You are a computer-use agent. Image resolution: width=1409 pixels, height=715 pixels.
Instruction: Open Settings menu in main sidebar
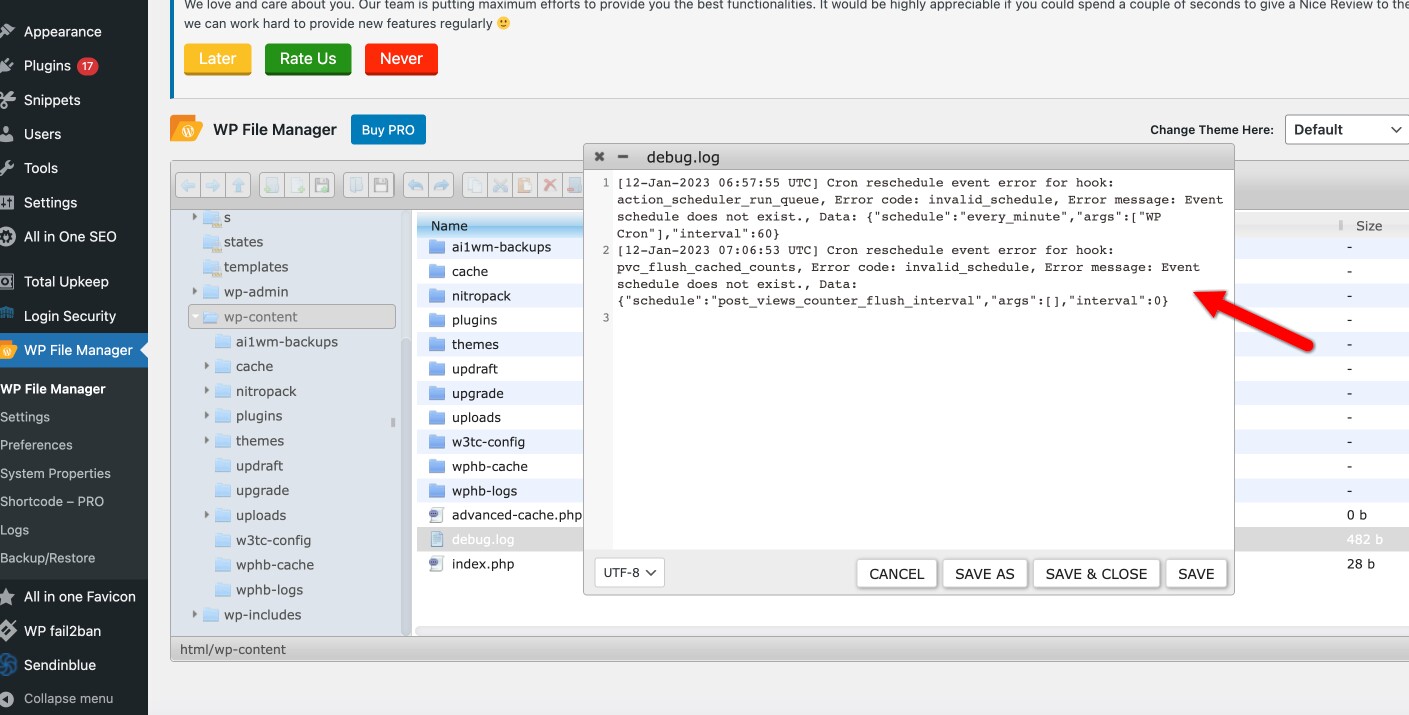tap(50, 203)
